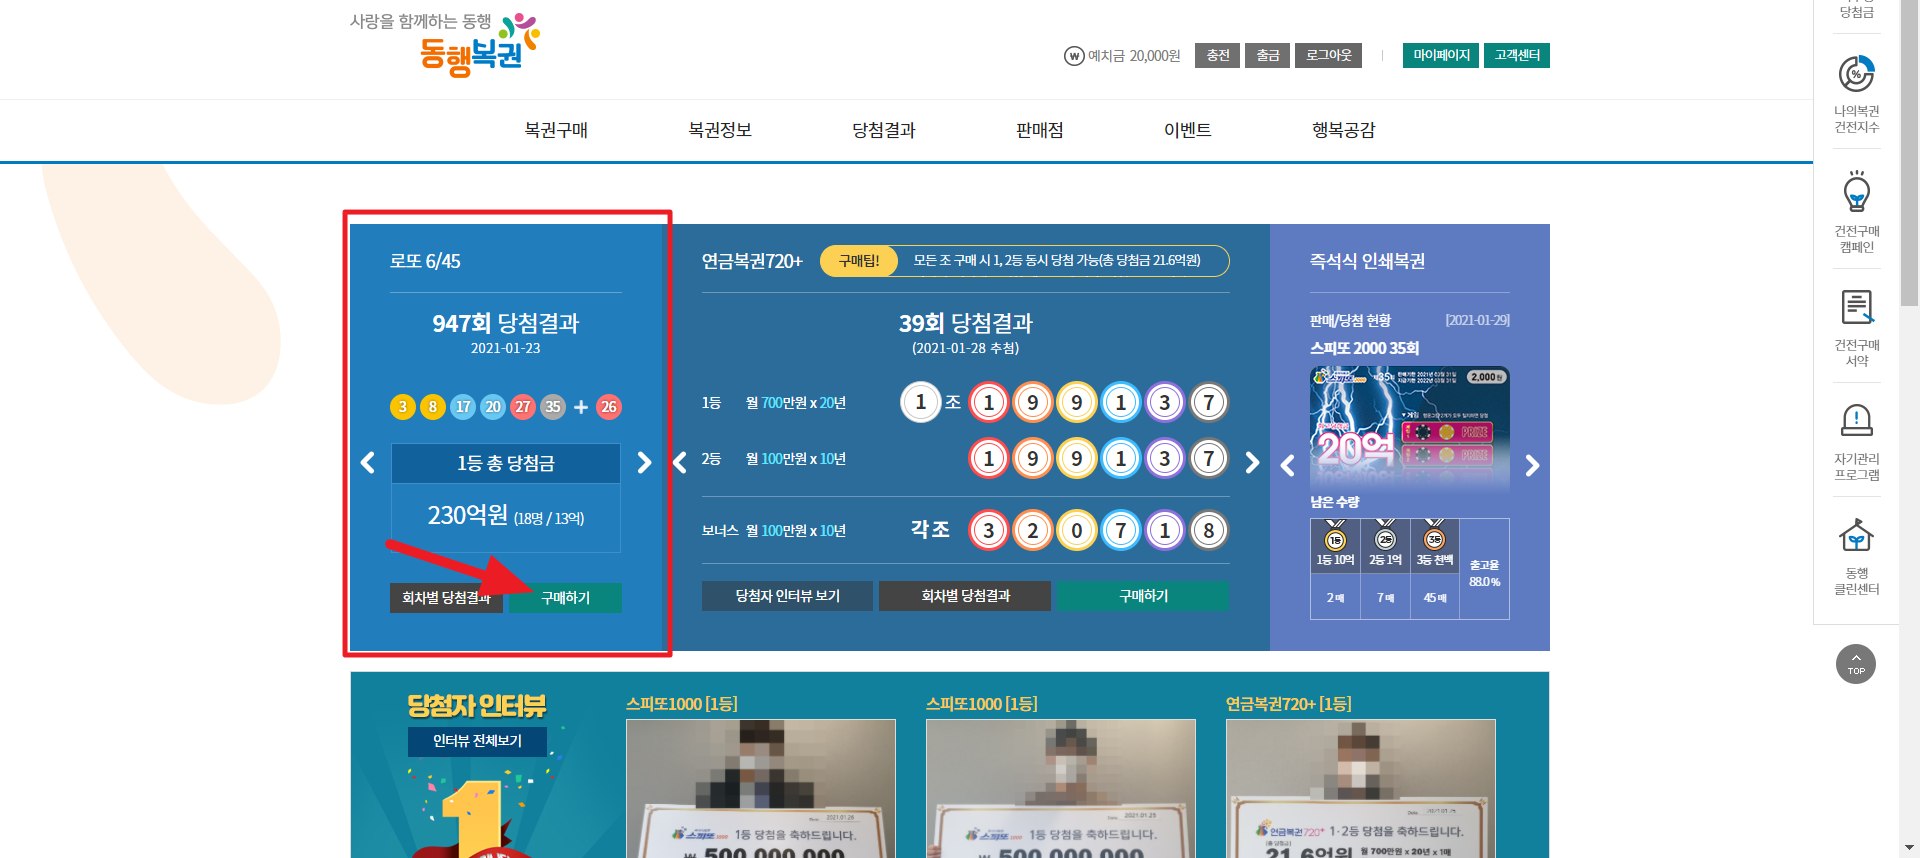Click 230억원 prize amount text
Image resolution: width=1920 pixels, height=858 pixels.
467,515
